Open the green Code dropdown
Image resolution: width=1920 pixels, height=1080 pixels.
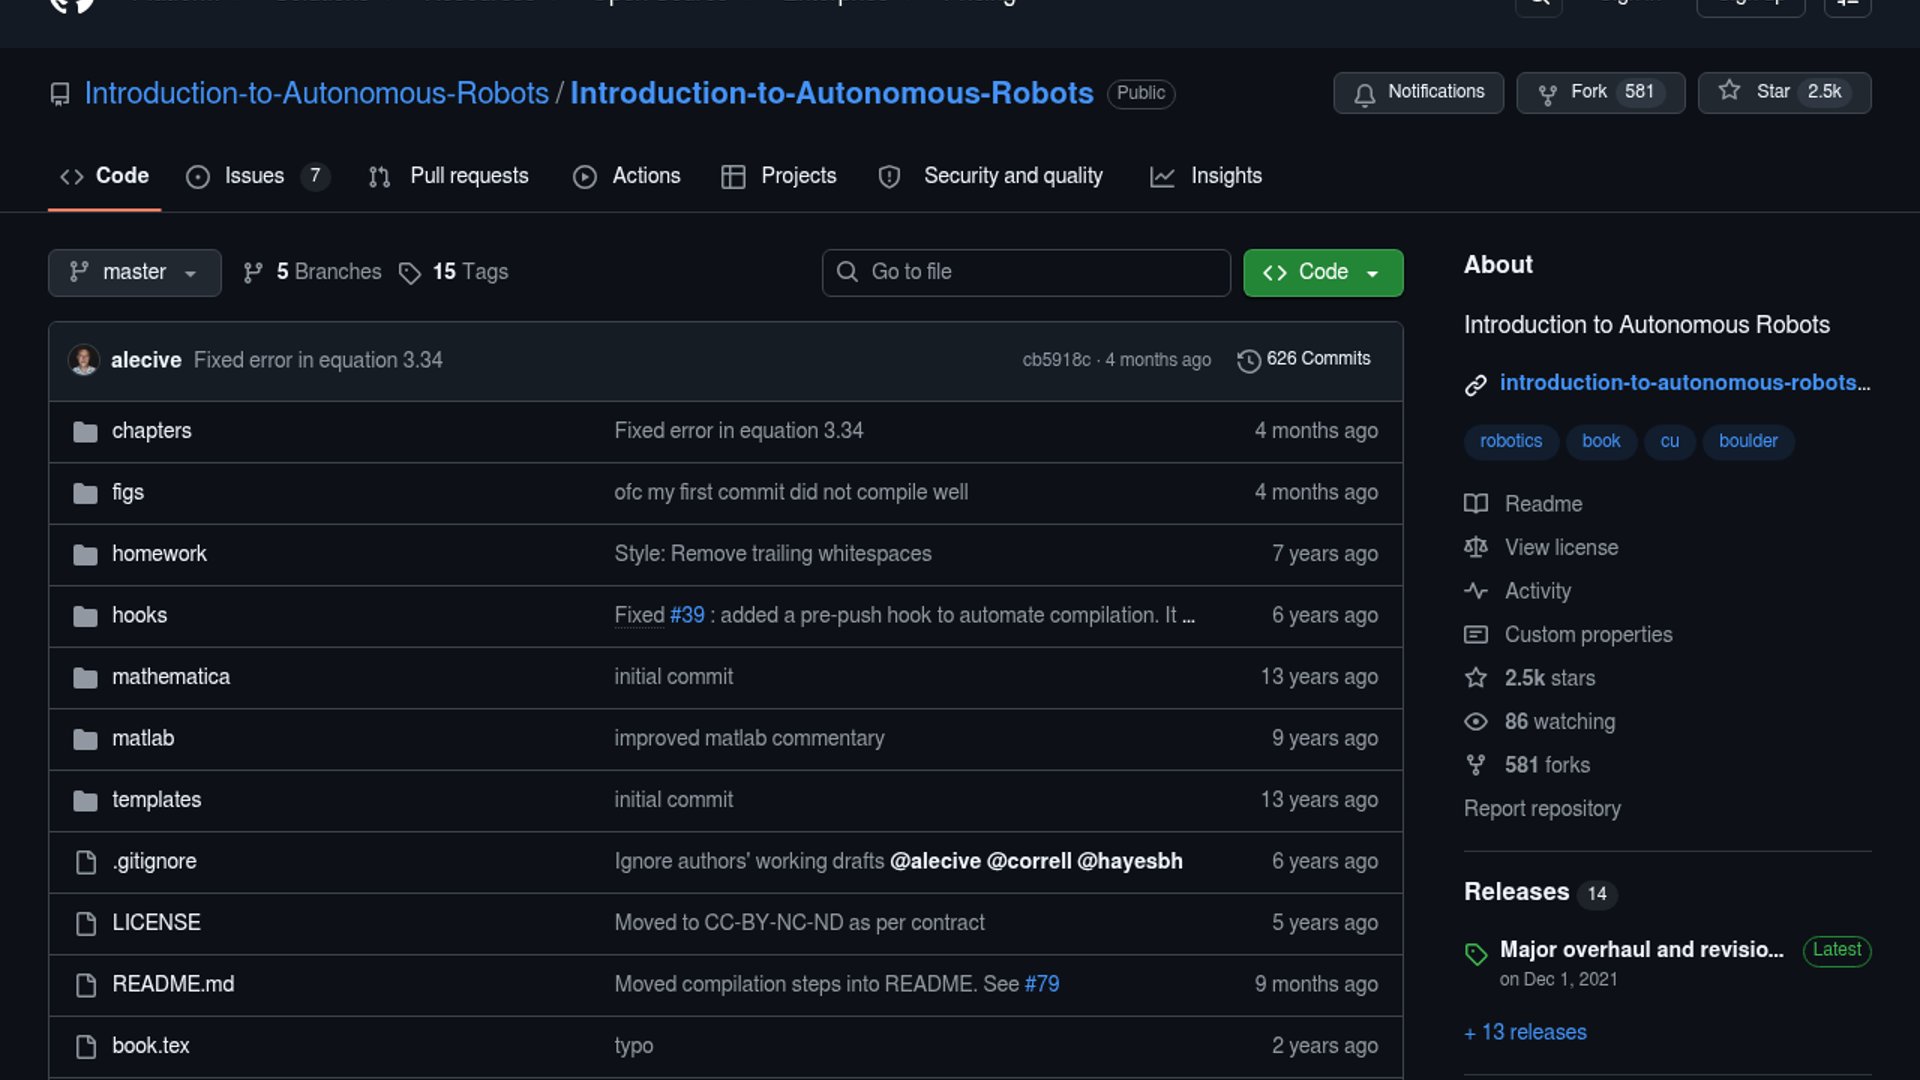1322,272
